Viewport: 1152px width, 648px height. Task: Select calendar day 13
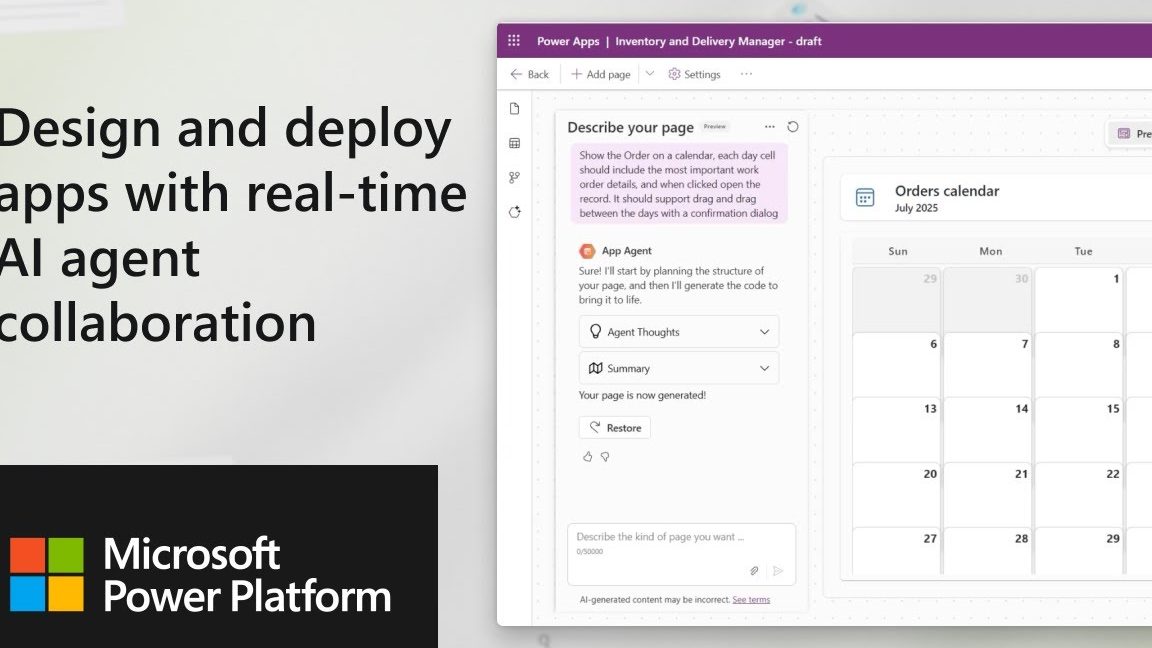896,429
